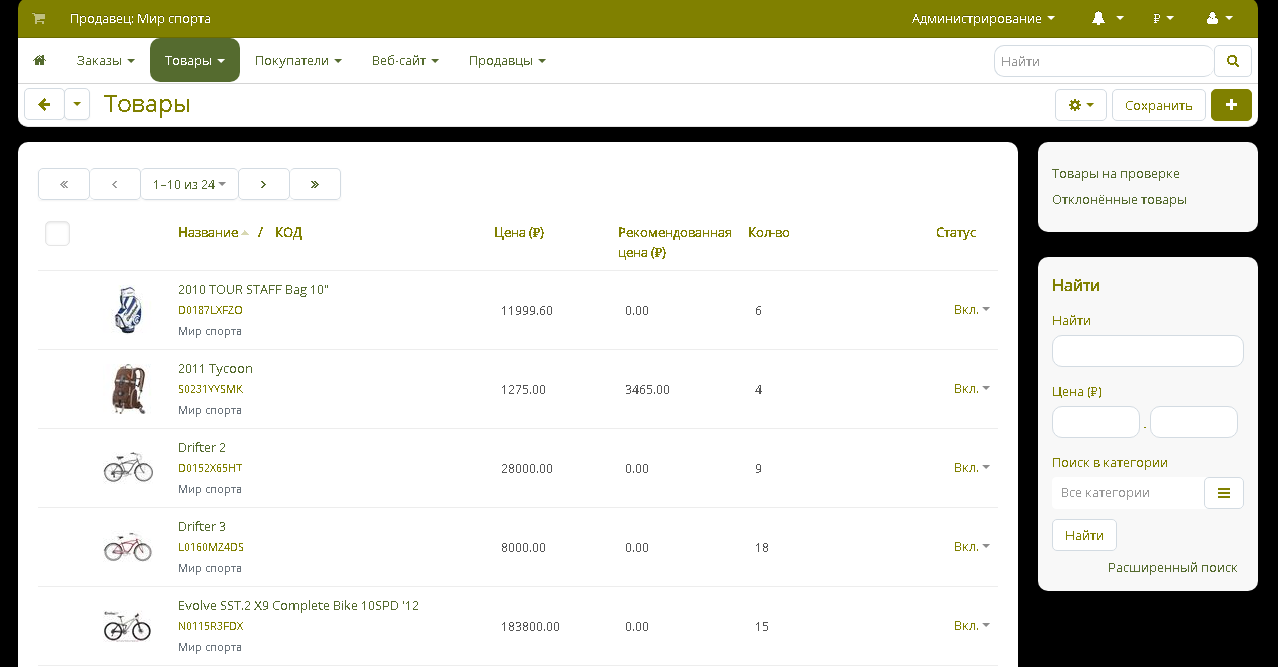This screenshot has width=1278, height=667.
Task: Sort by the КОД column header
Action: pos(288,232)
